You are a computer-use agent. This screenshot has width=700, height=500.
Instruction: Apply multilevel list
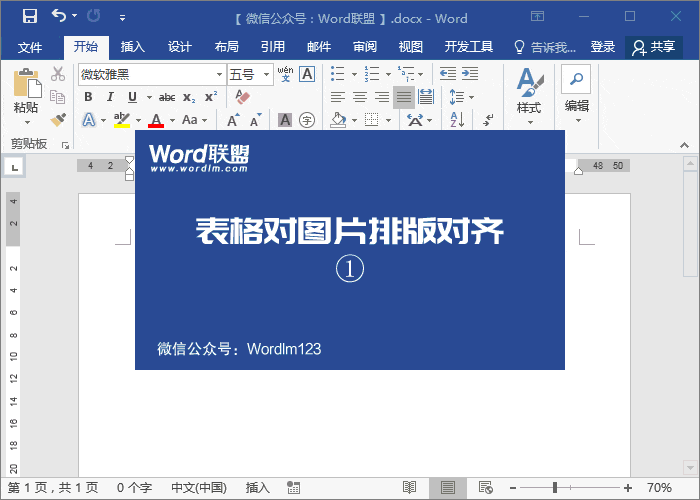pos(406,74)
